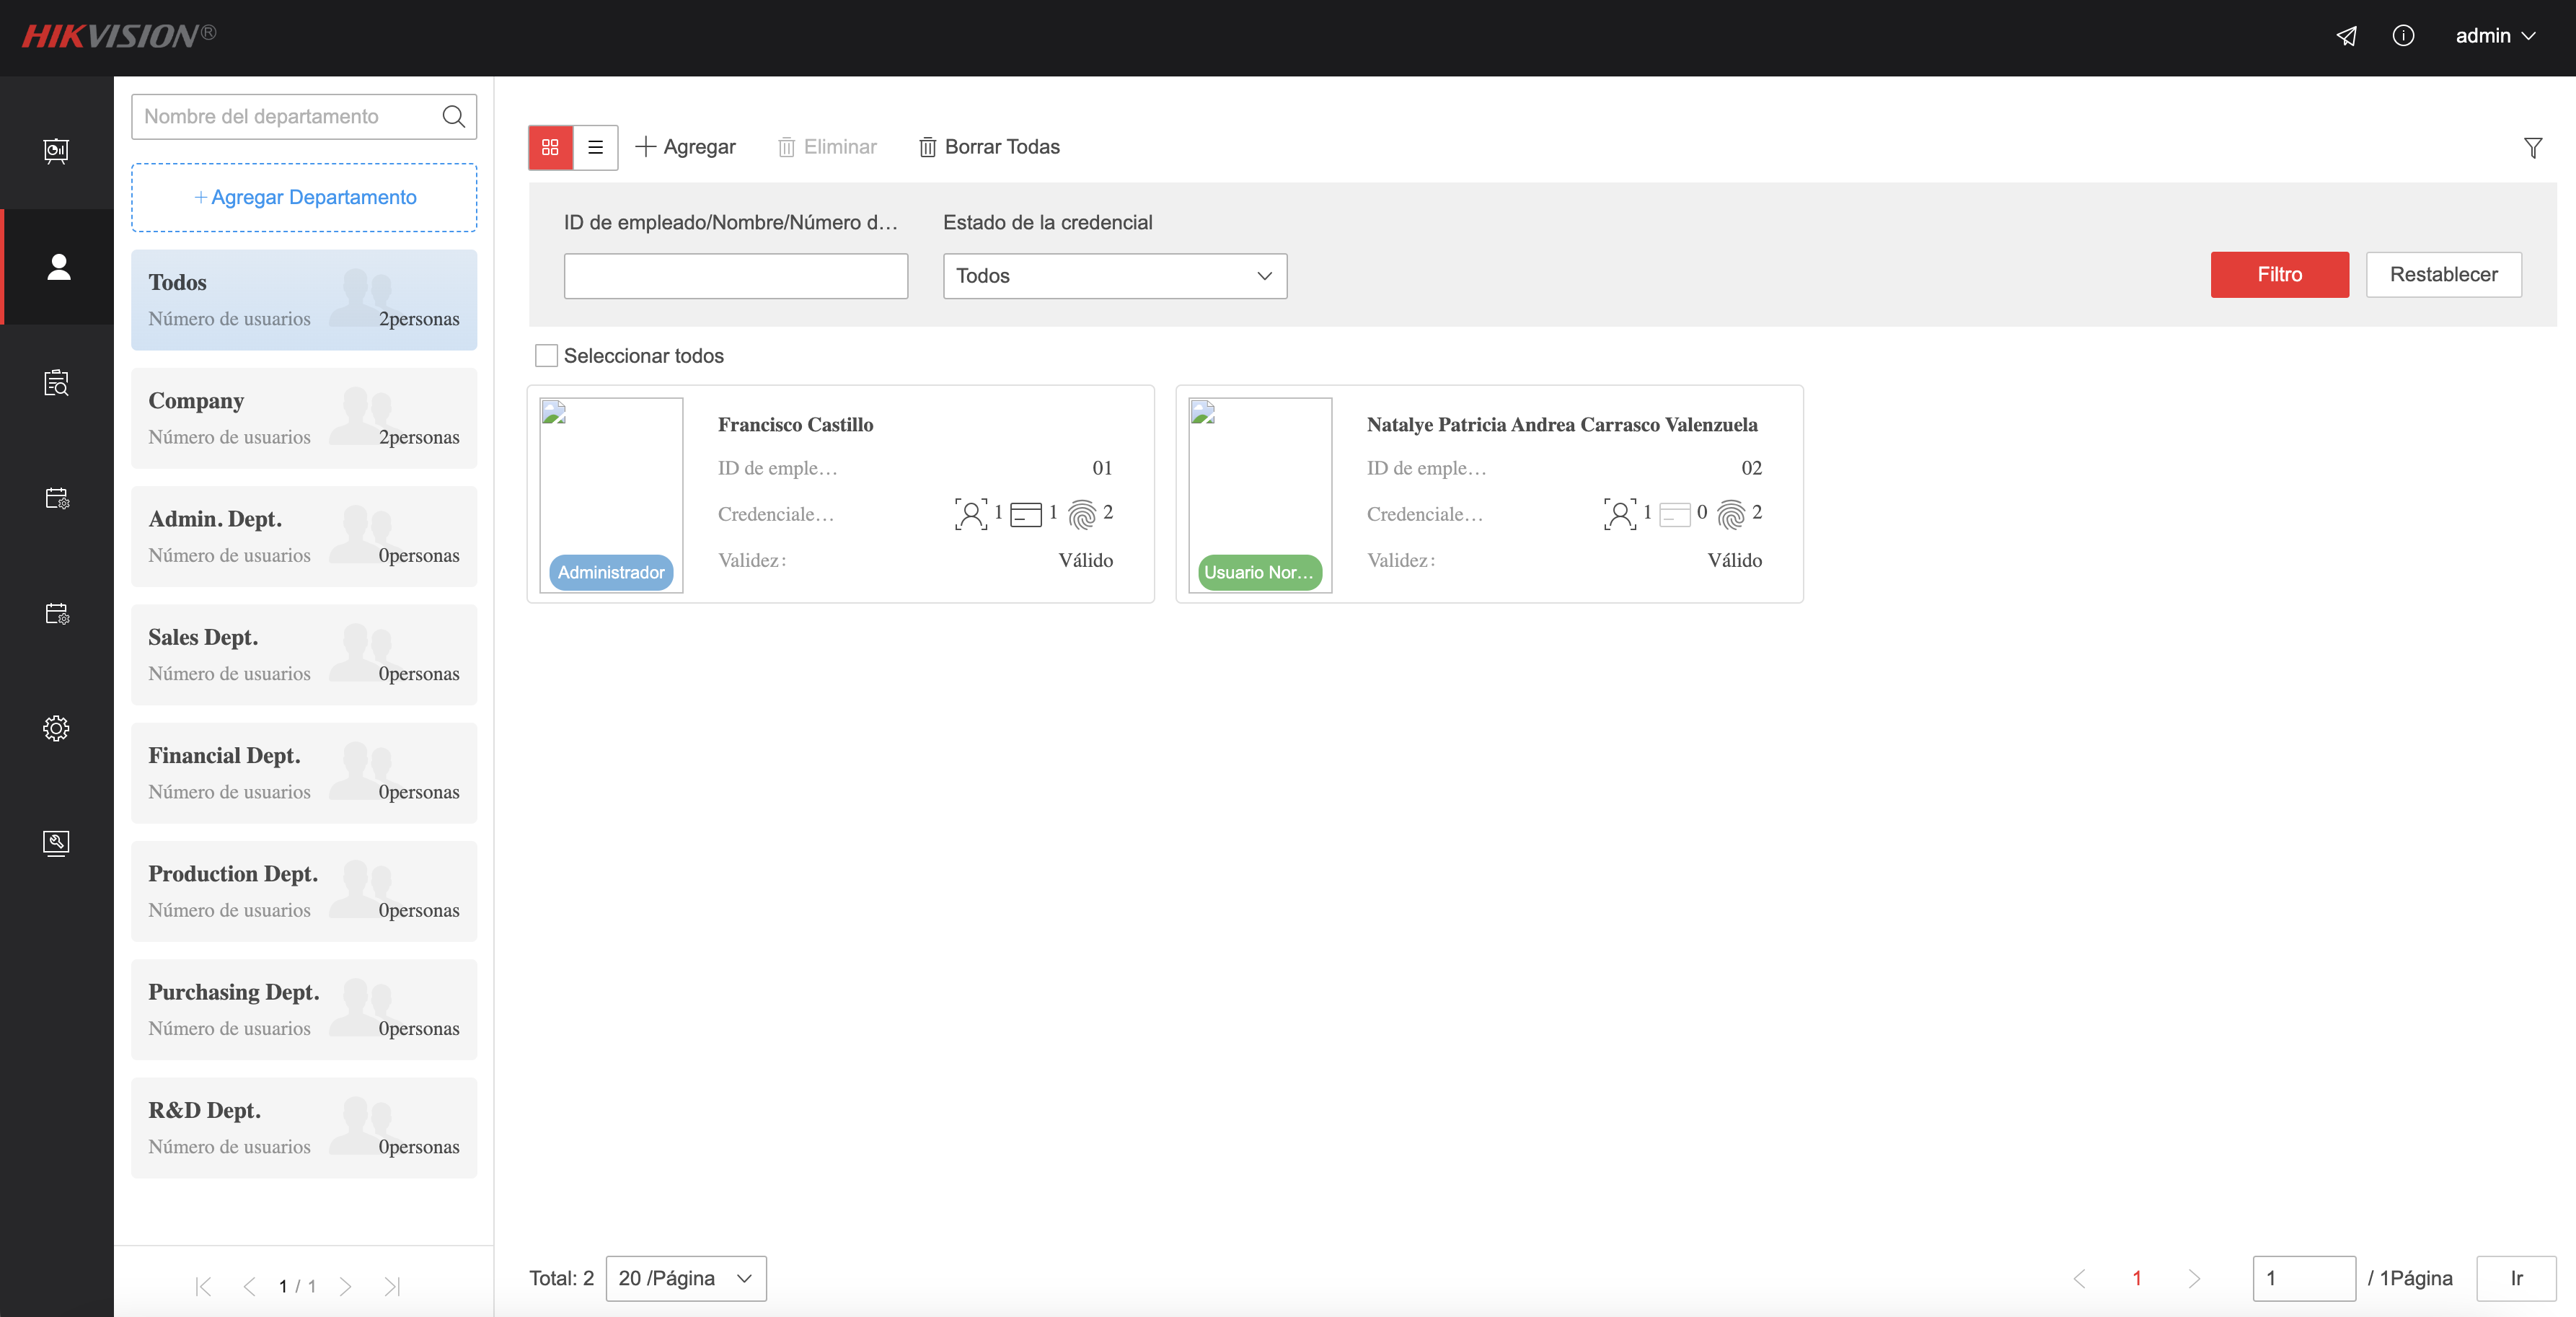The height and width of the screenshot is (1317, 2576).
Task: Select the Financial Dept. department
Action: (304, 773)
